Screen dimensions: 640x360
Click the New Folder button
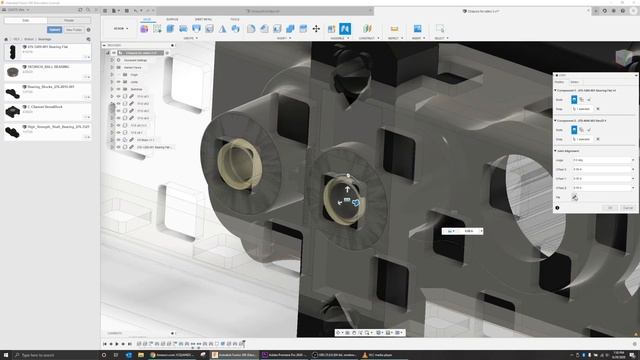click(x=74, y=30)
